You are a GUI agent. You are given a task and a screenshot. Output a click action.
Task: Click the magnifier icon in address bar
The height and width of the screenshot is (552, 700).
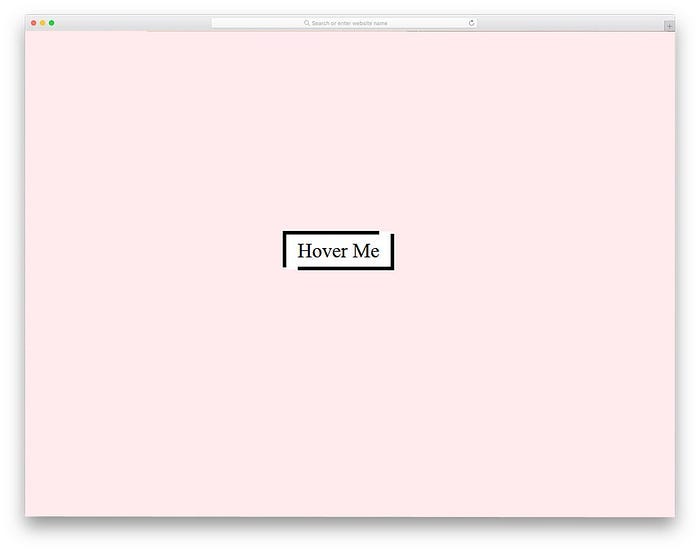[x=307, y=23]
